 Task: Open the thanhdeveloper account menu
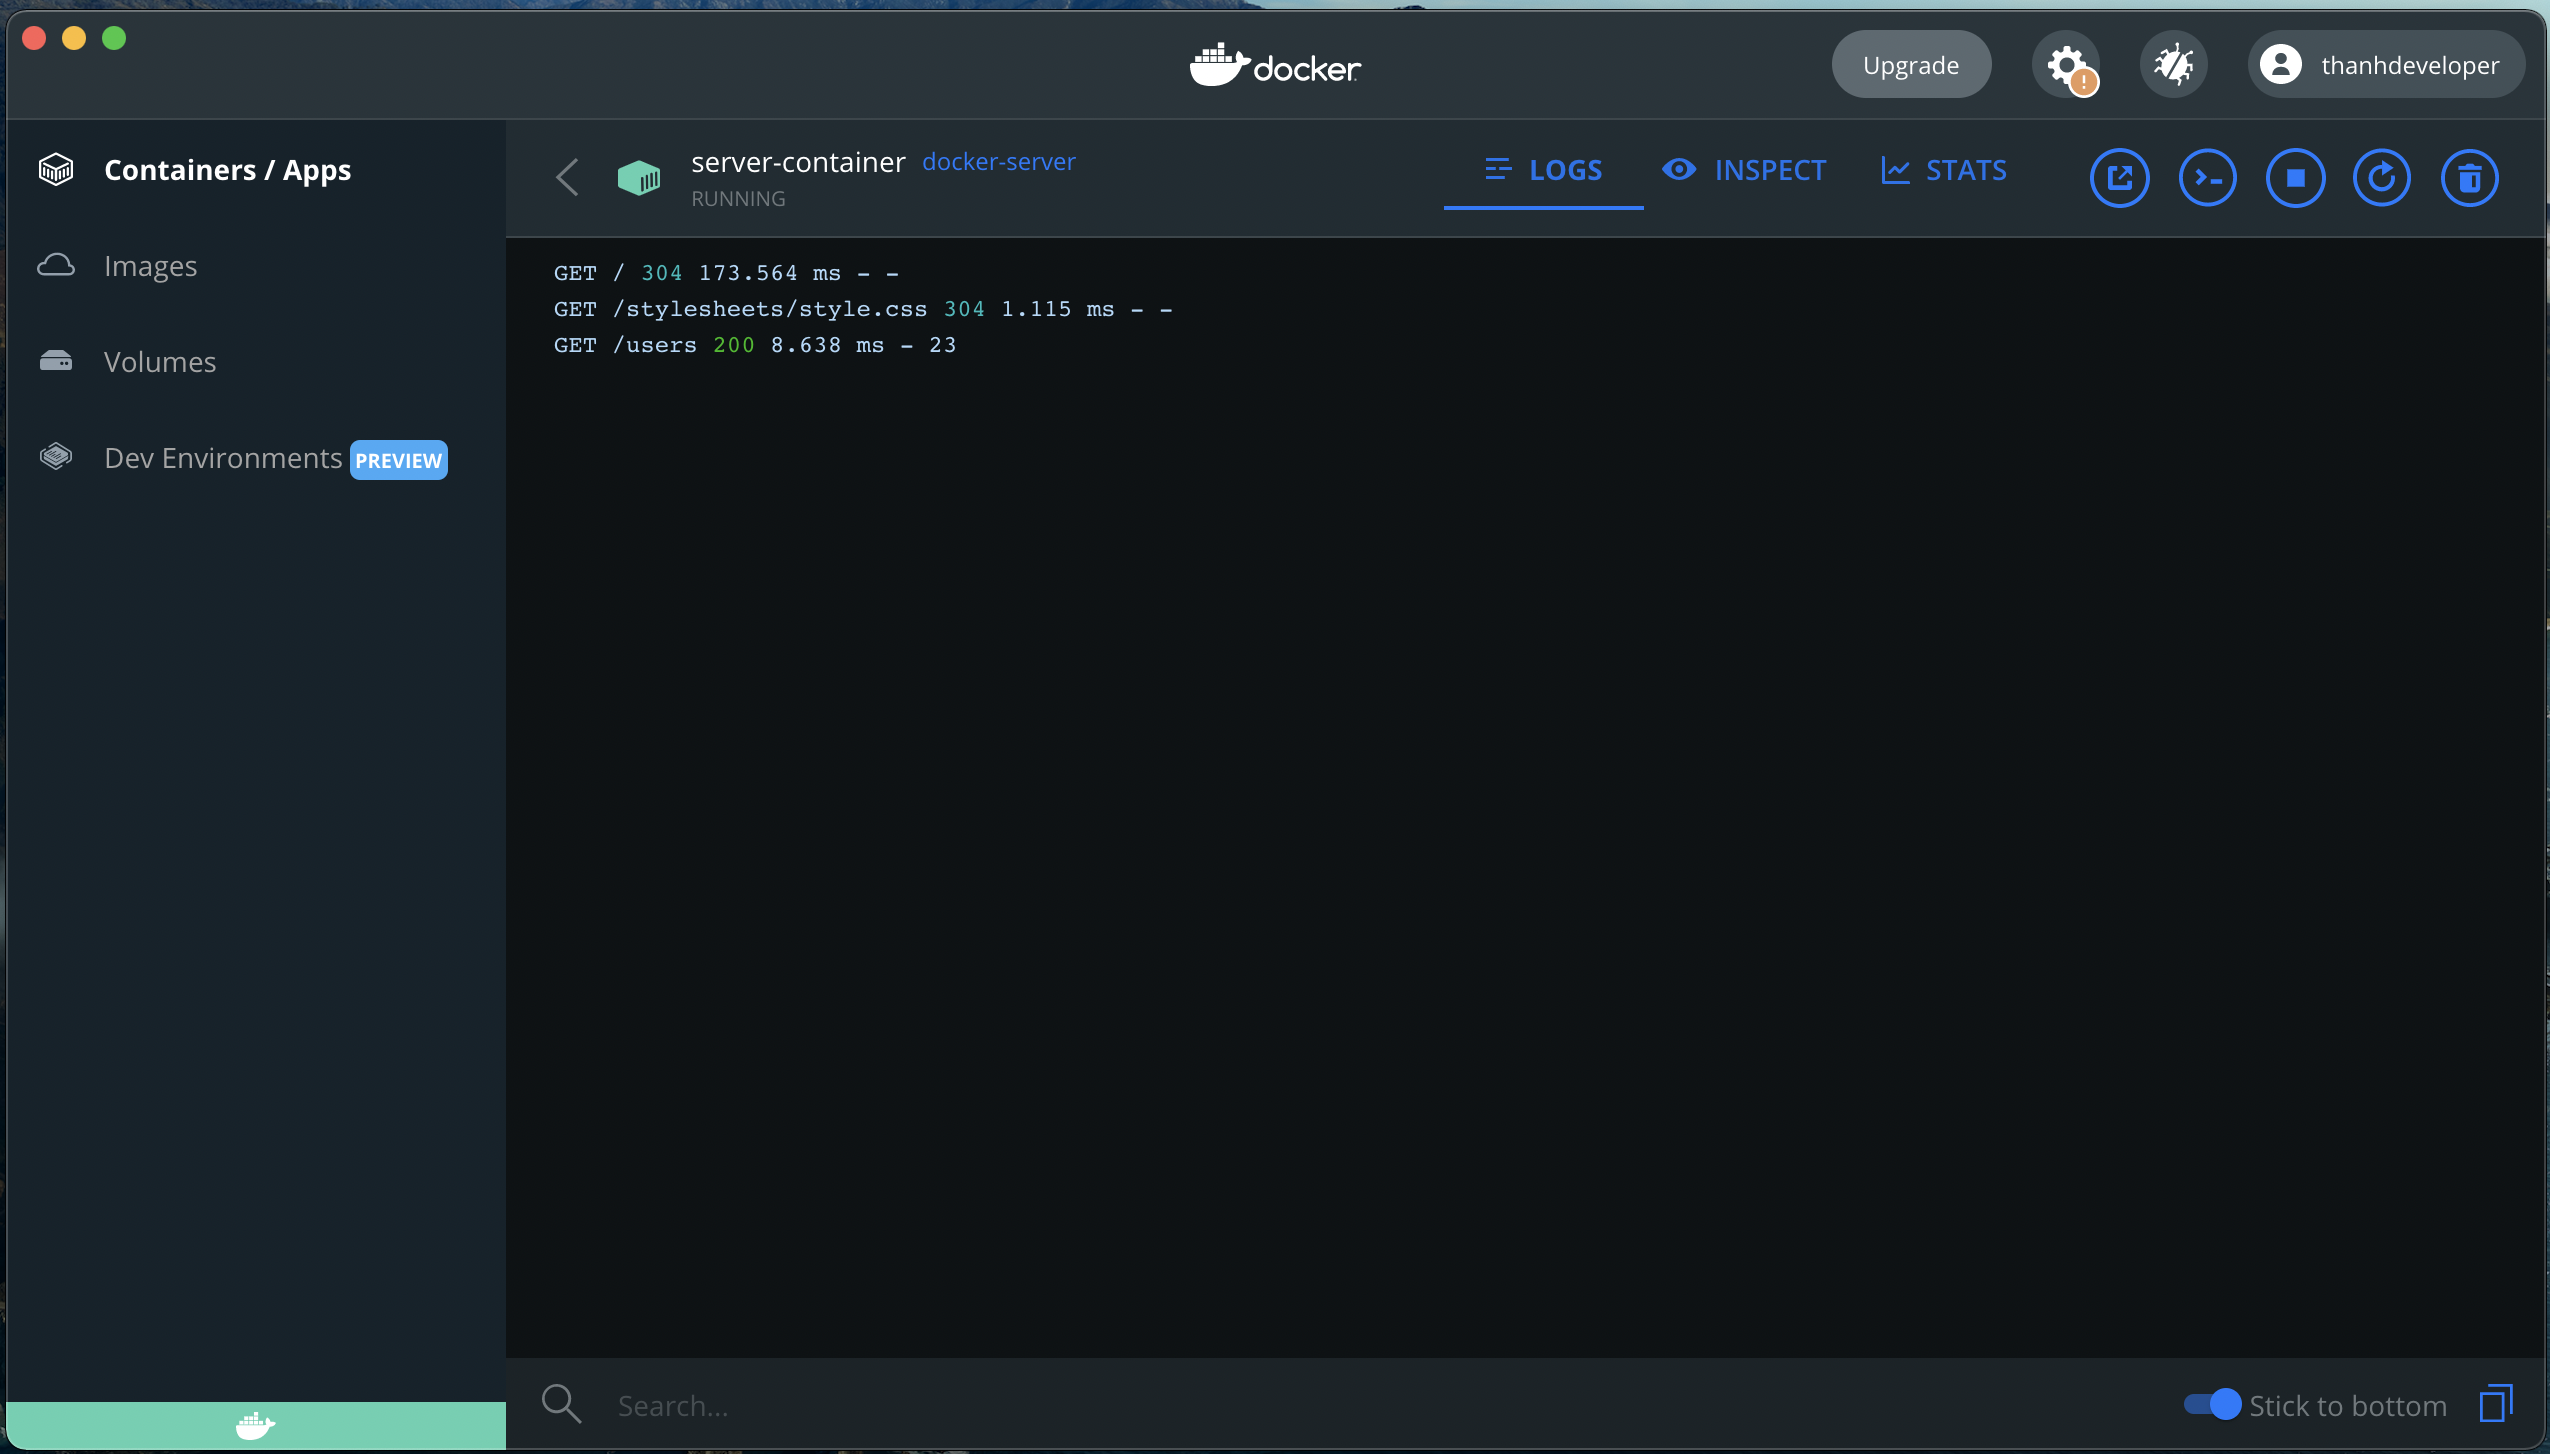tap(2384, 64)
